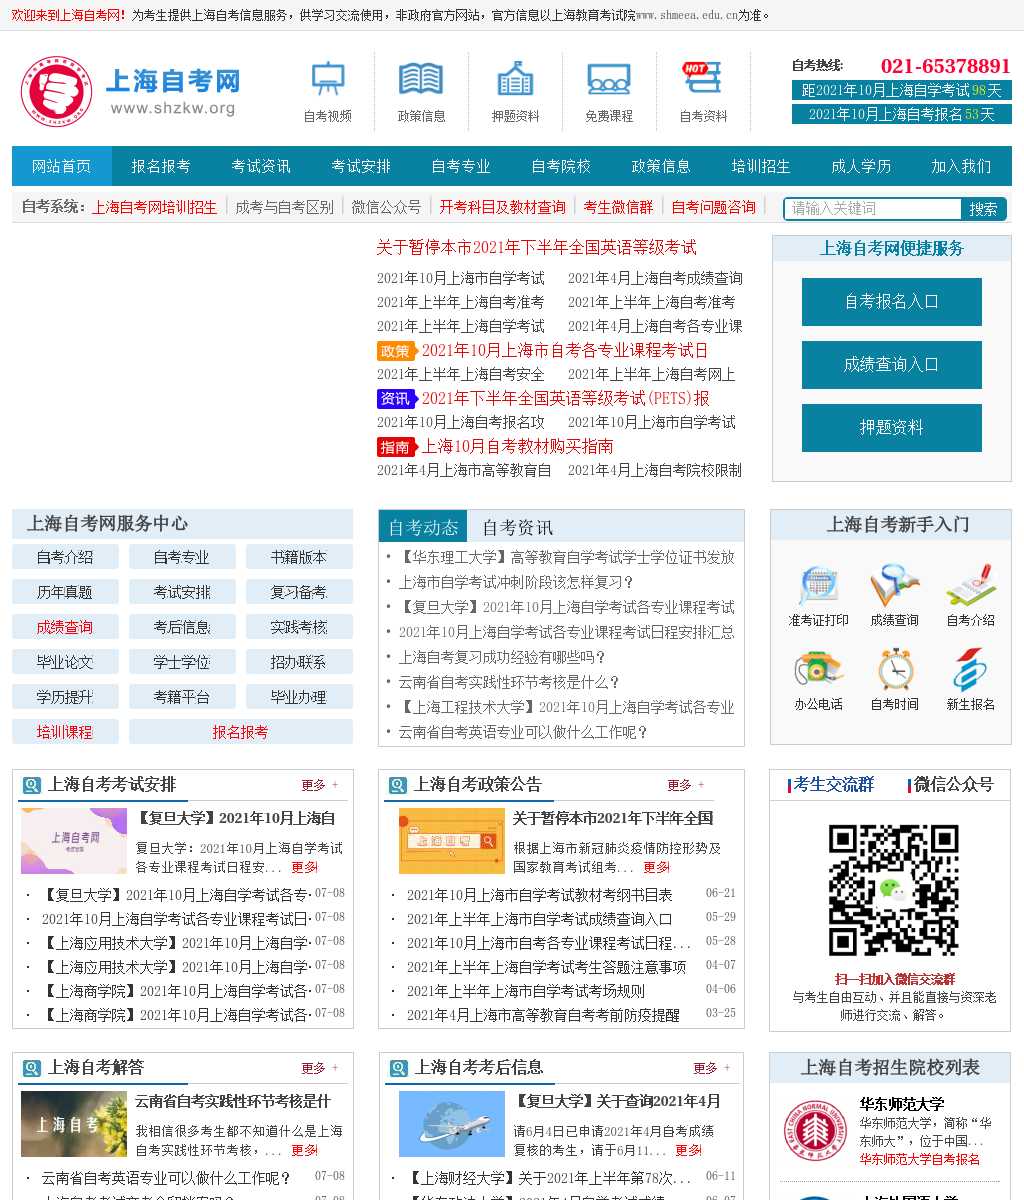Open 加入我们 in the navigation bar
This screenshot has height=1200, width=1024.
(961, 166)
